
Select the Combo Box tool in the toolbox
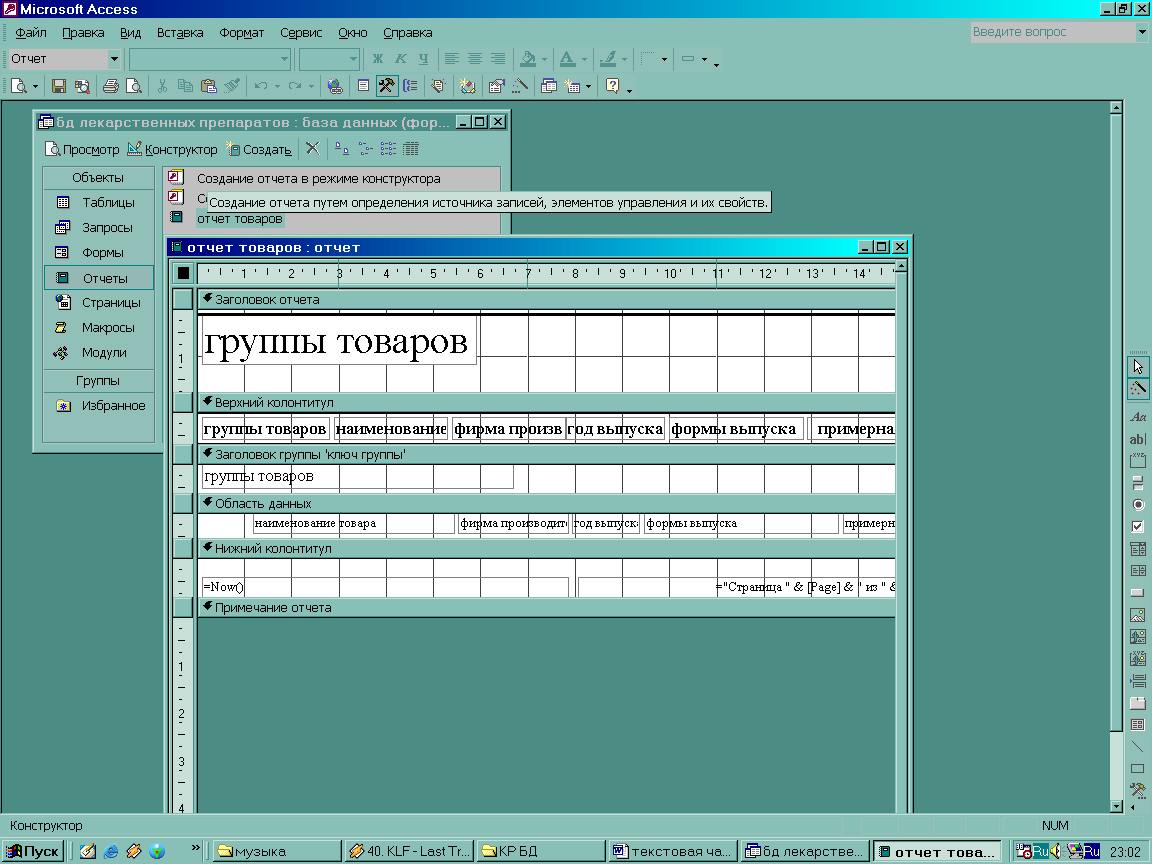click(1137, 549)
